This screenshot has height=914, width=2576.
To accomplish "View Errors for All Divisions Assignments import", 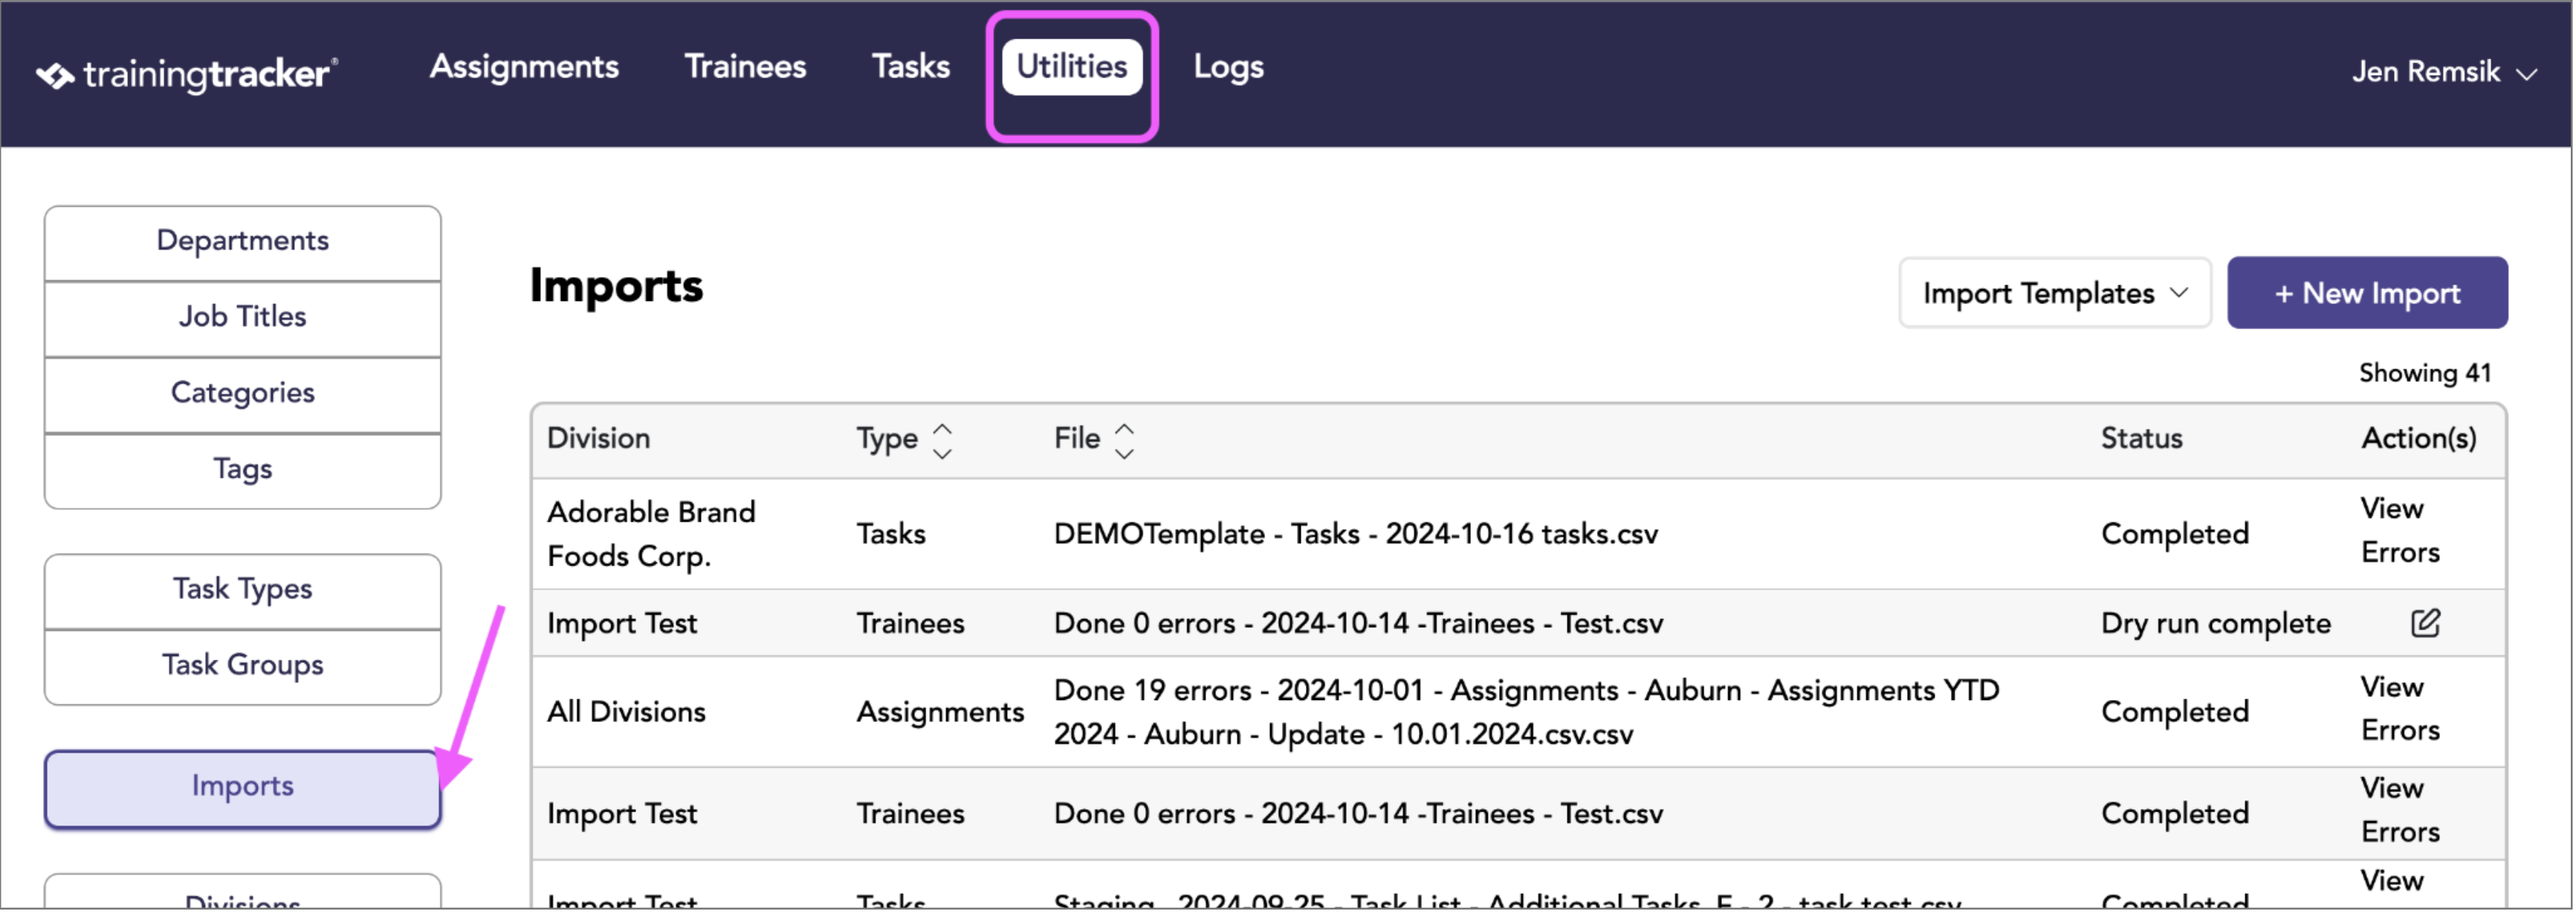I will [2399, 709].
